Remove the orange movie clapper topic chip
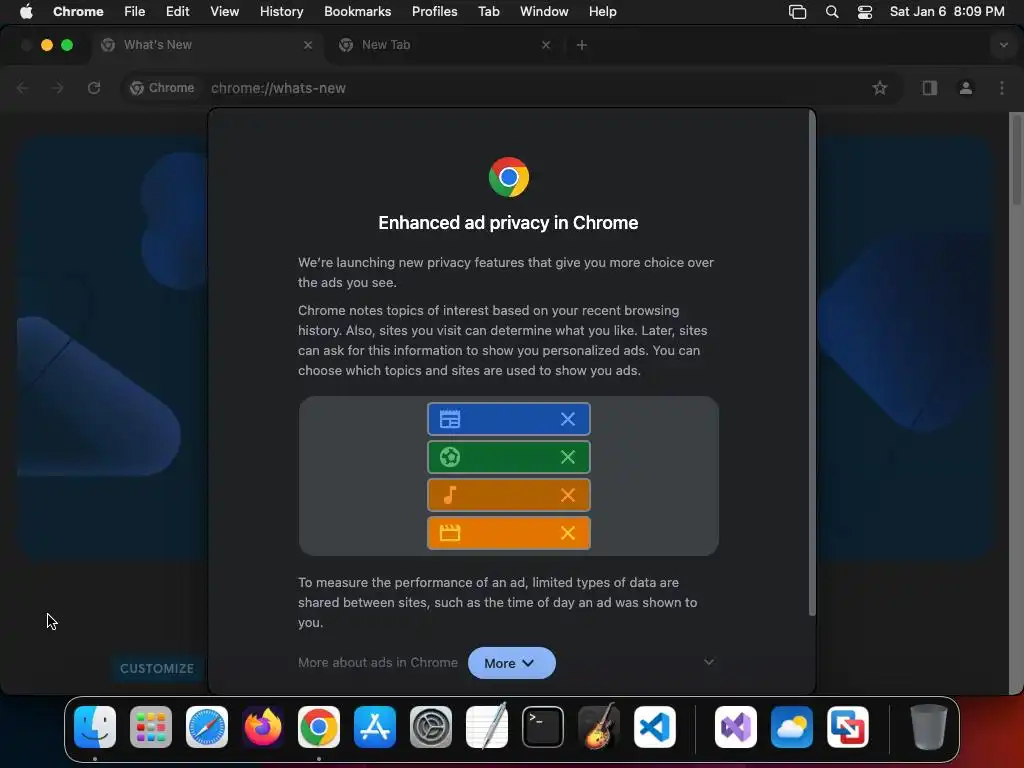1024x768 pixels. [568, 533]
